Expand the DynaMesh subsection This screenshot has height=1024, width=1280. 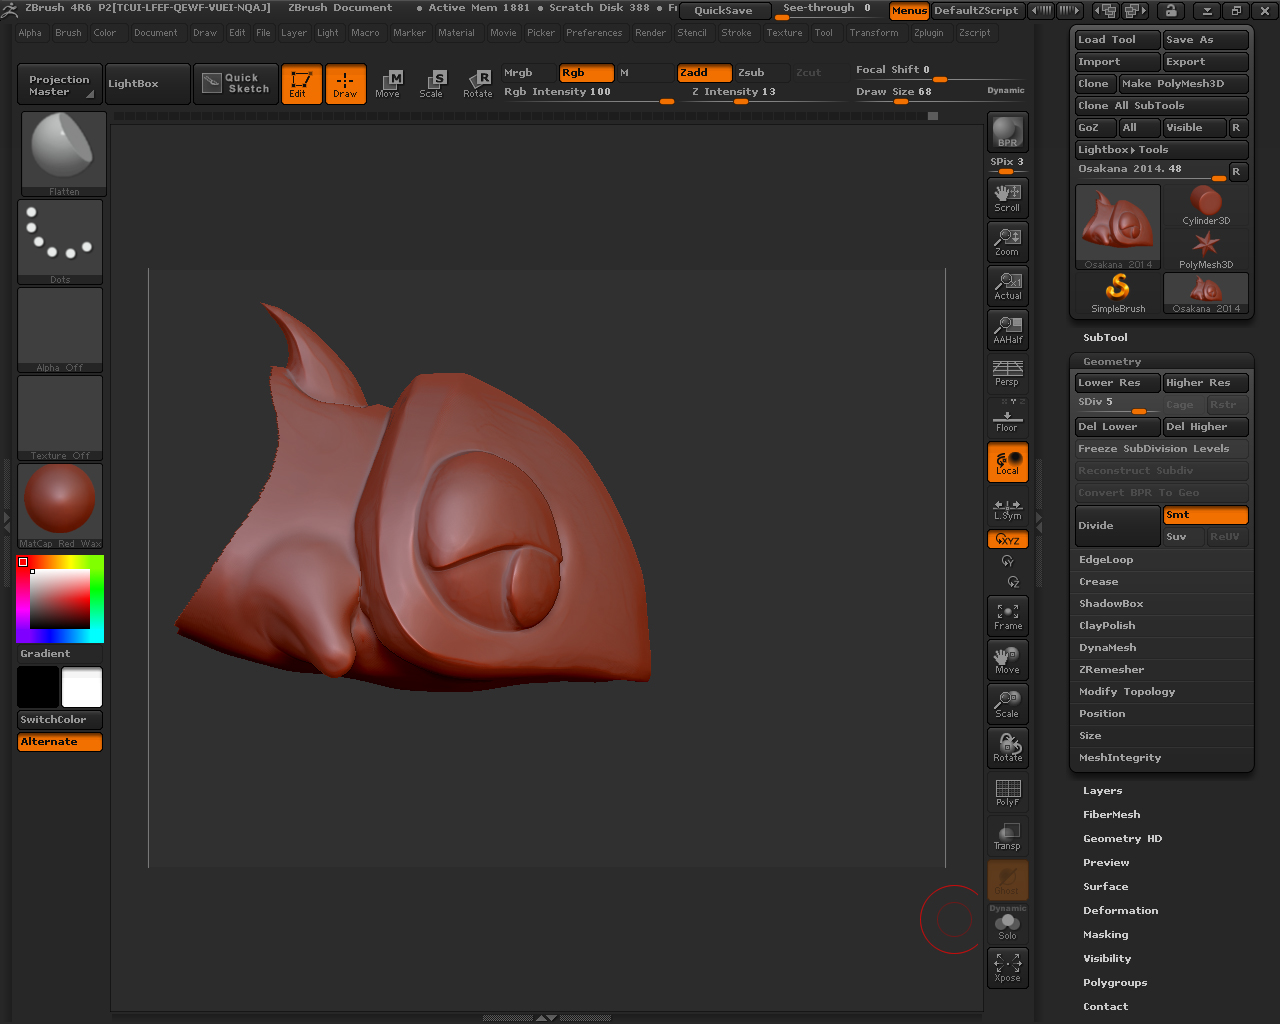pyautogui.click(x=1107, y=648)
